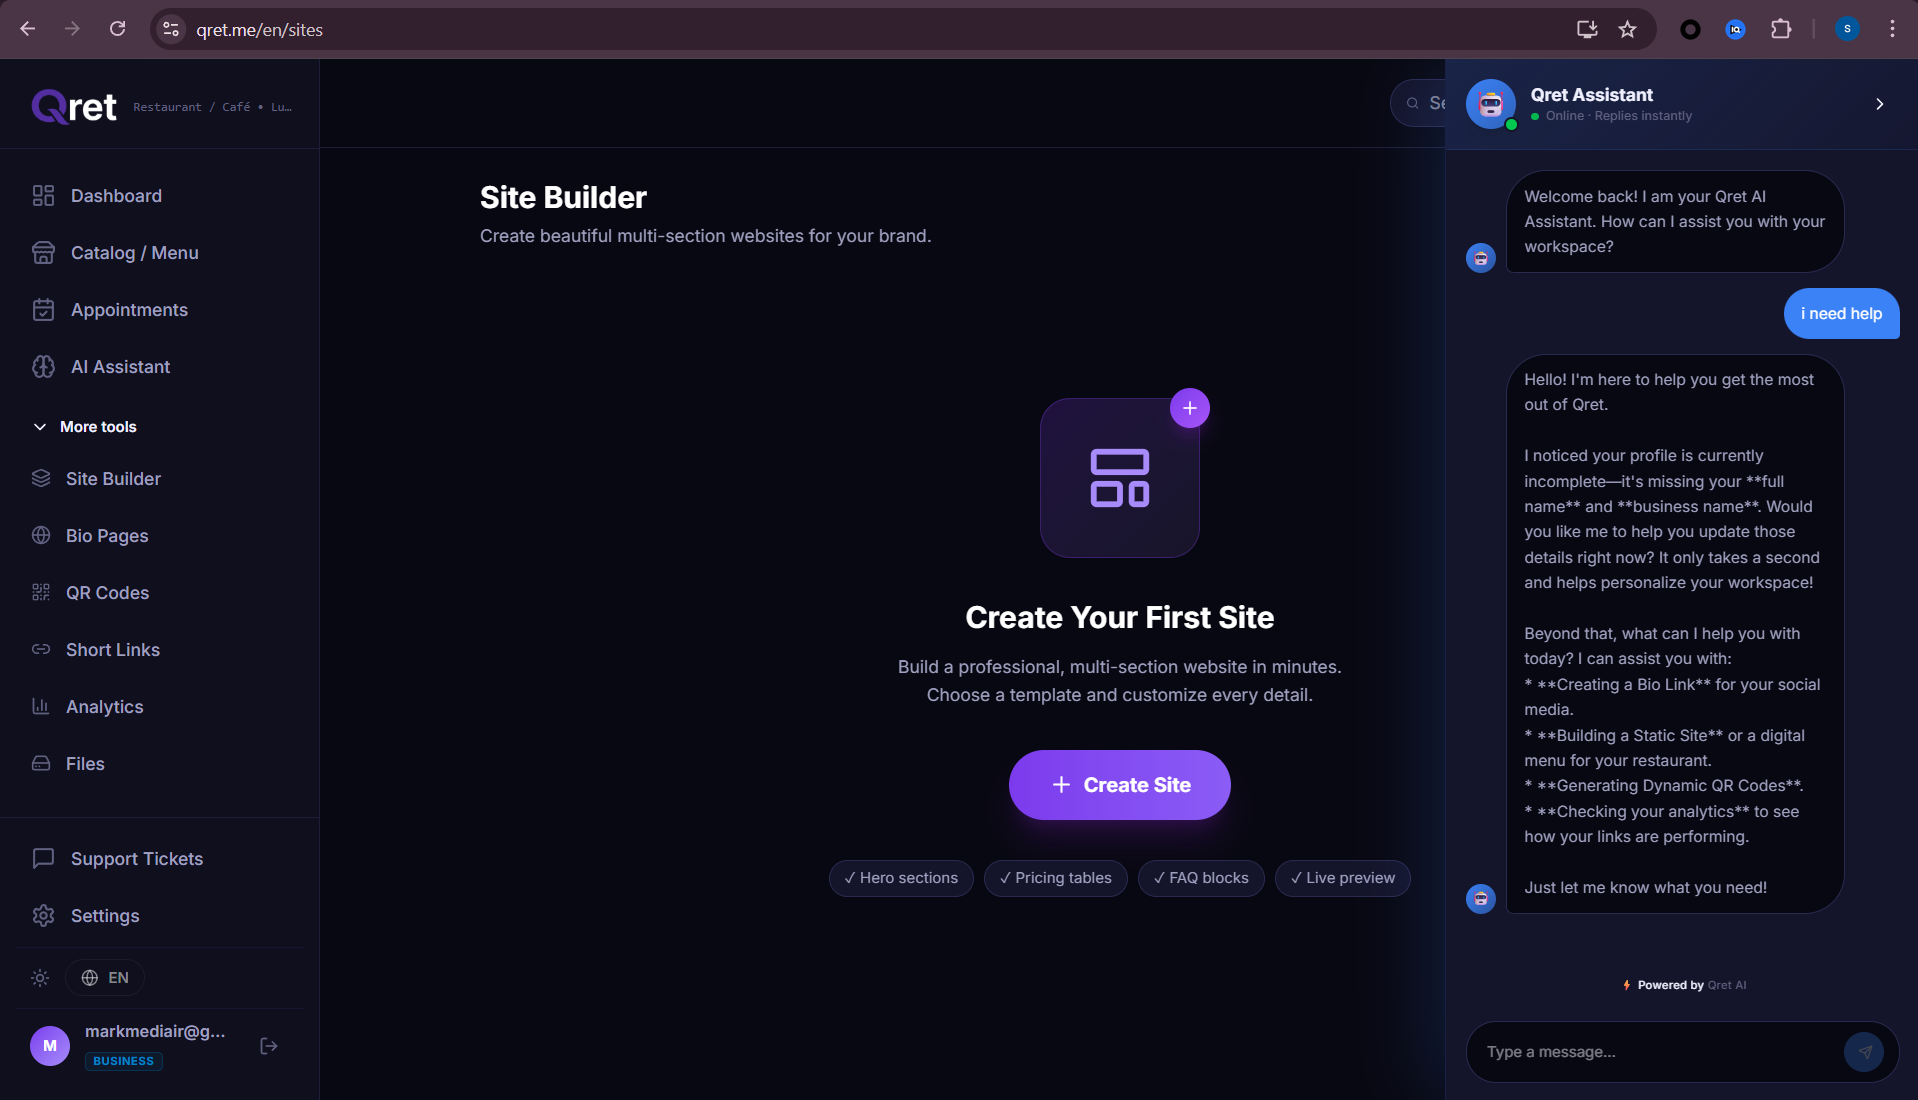Click the Dashboard grid icon
The width and height of the screenshot is (1918, 1100).
(43, 196)
